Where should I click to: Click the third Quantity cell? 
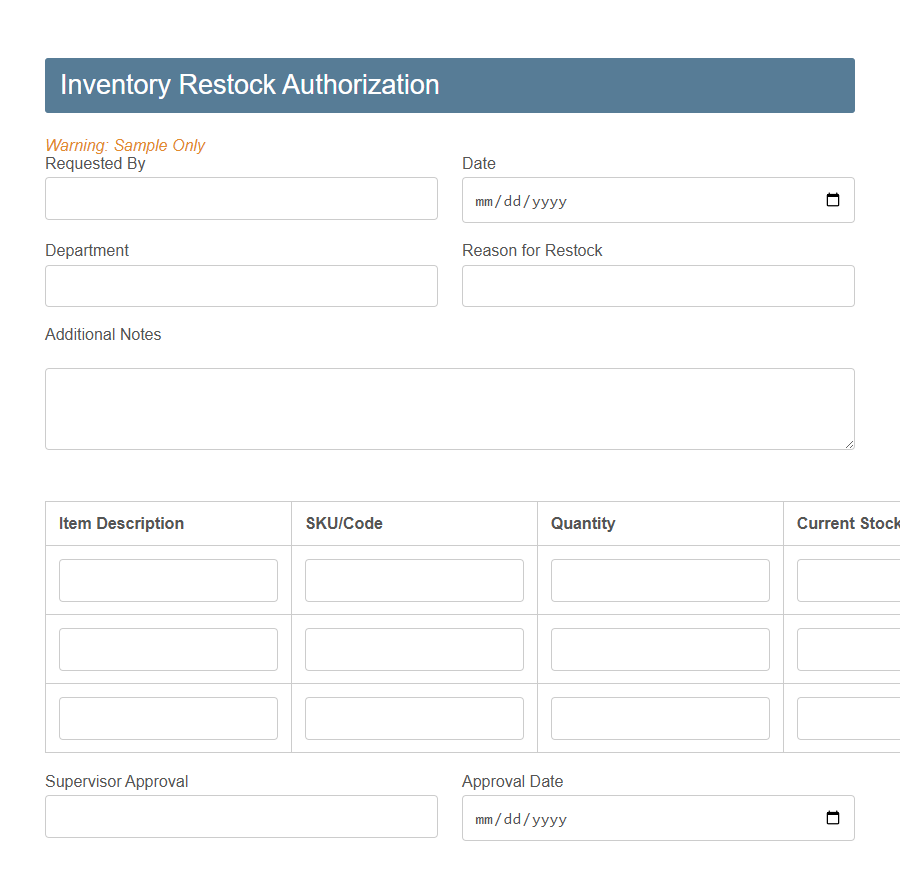point(659,718)
